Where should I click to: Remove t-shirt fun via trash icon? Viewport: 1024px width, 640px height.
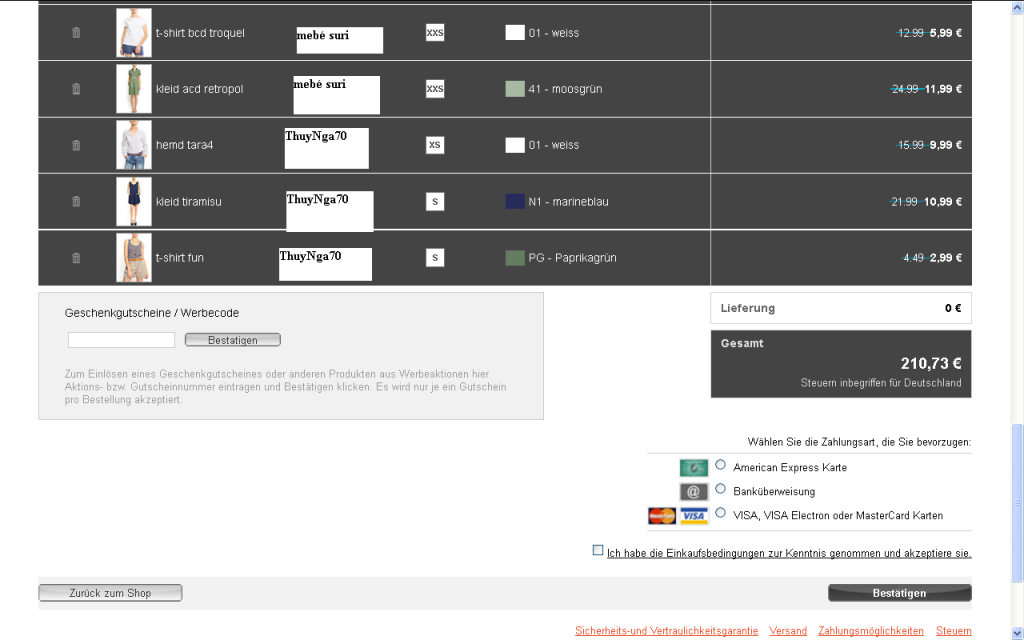coord(76,258)
